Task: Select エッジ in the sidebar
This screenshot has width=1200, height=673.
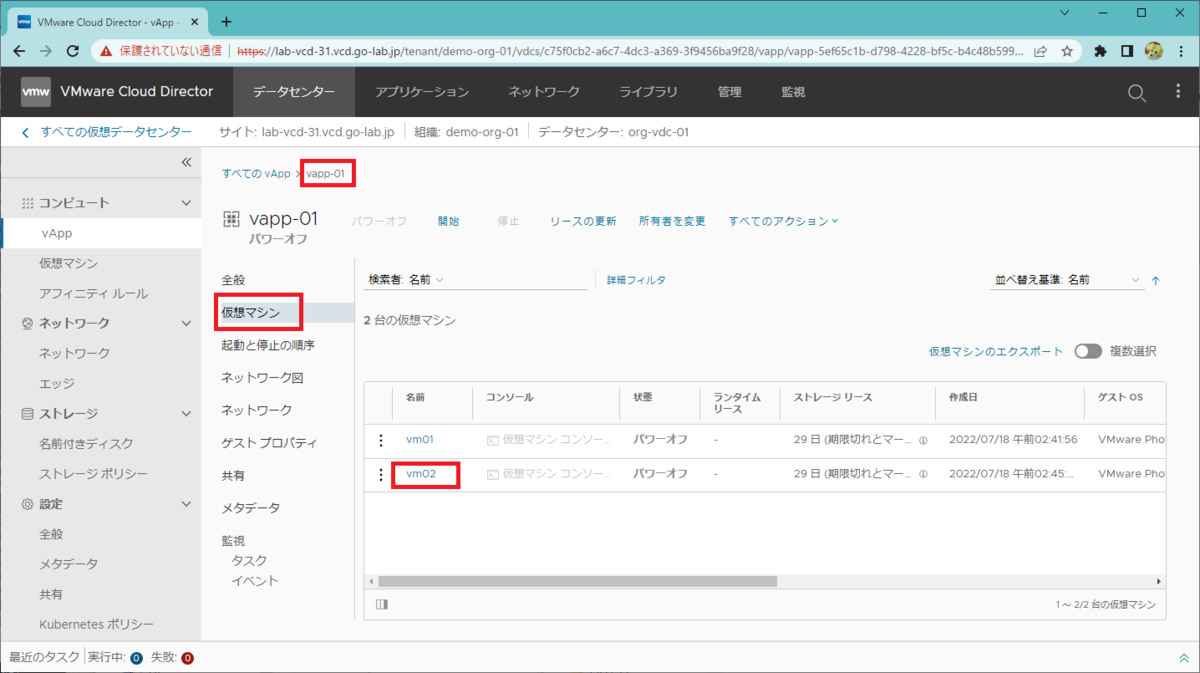Action: [x=57, y=383]
